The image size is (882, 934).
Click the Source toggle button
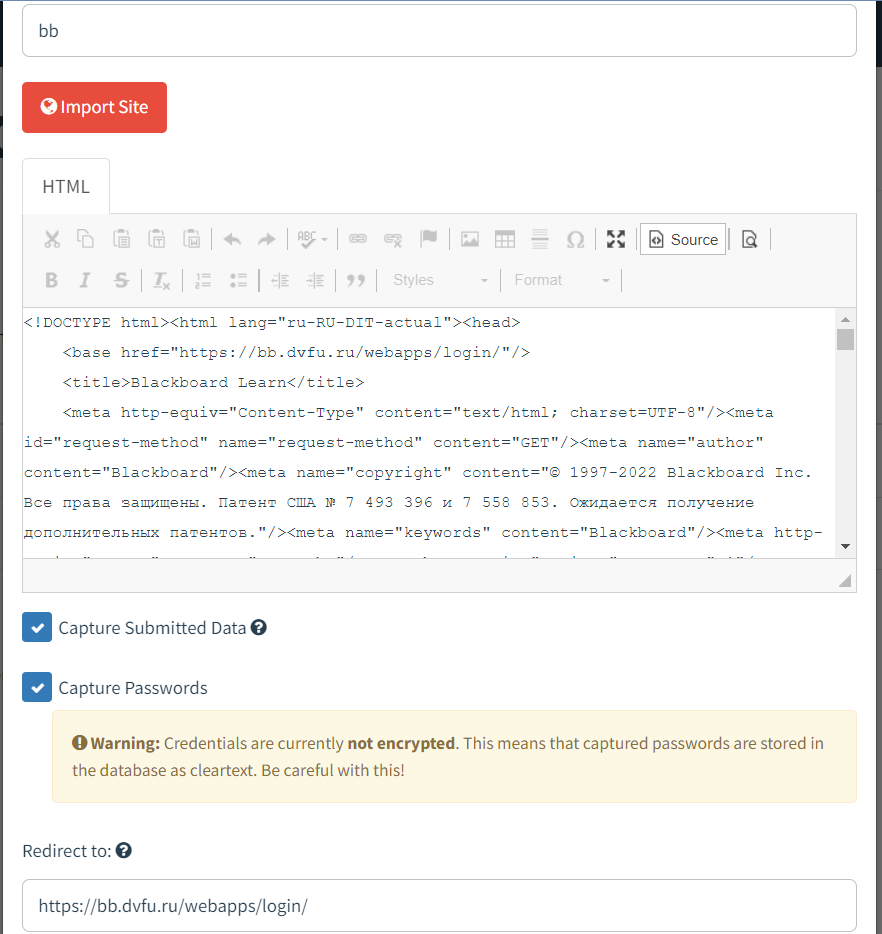[683, 239]
